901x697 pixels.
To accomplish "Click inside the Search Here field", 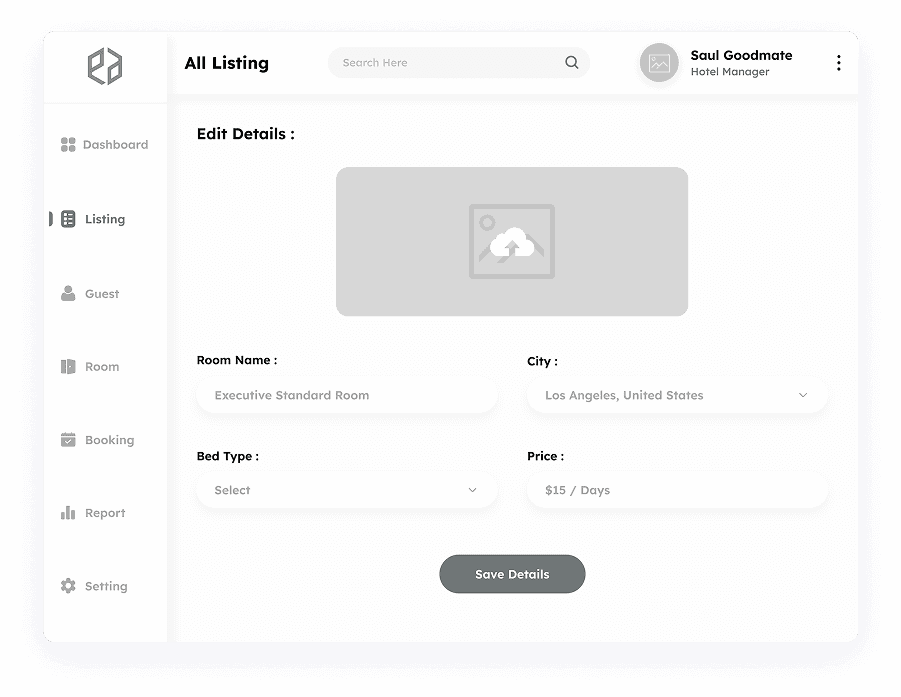I will click(x=430, y=62).
